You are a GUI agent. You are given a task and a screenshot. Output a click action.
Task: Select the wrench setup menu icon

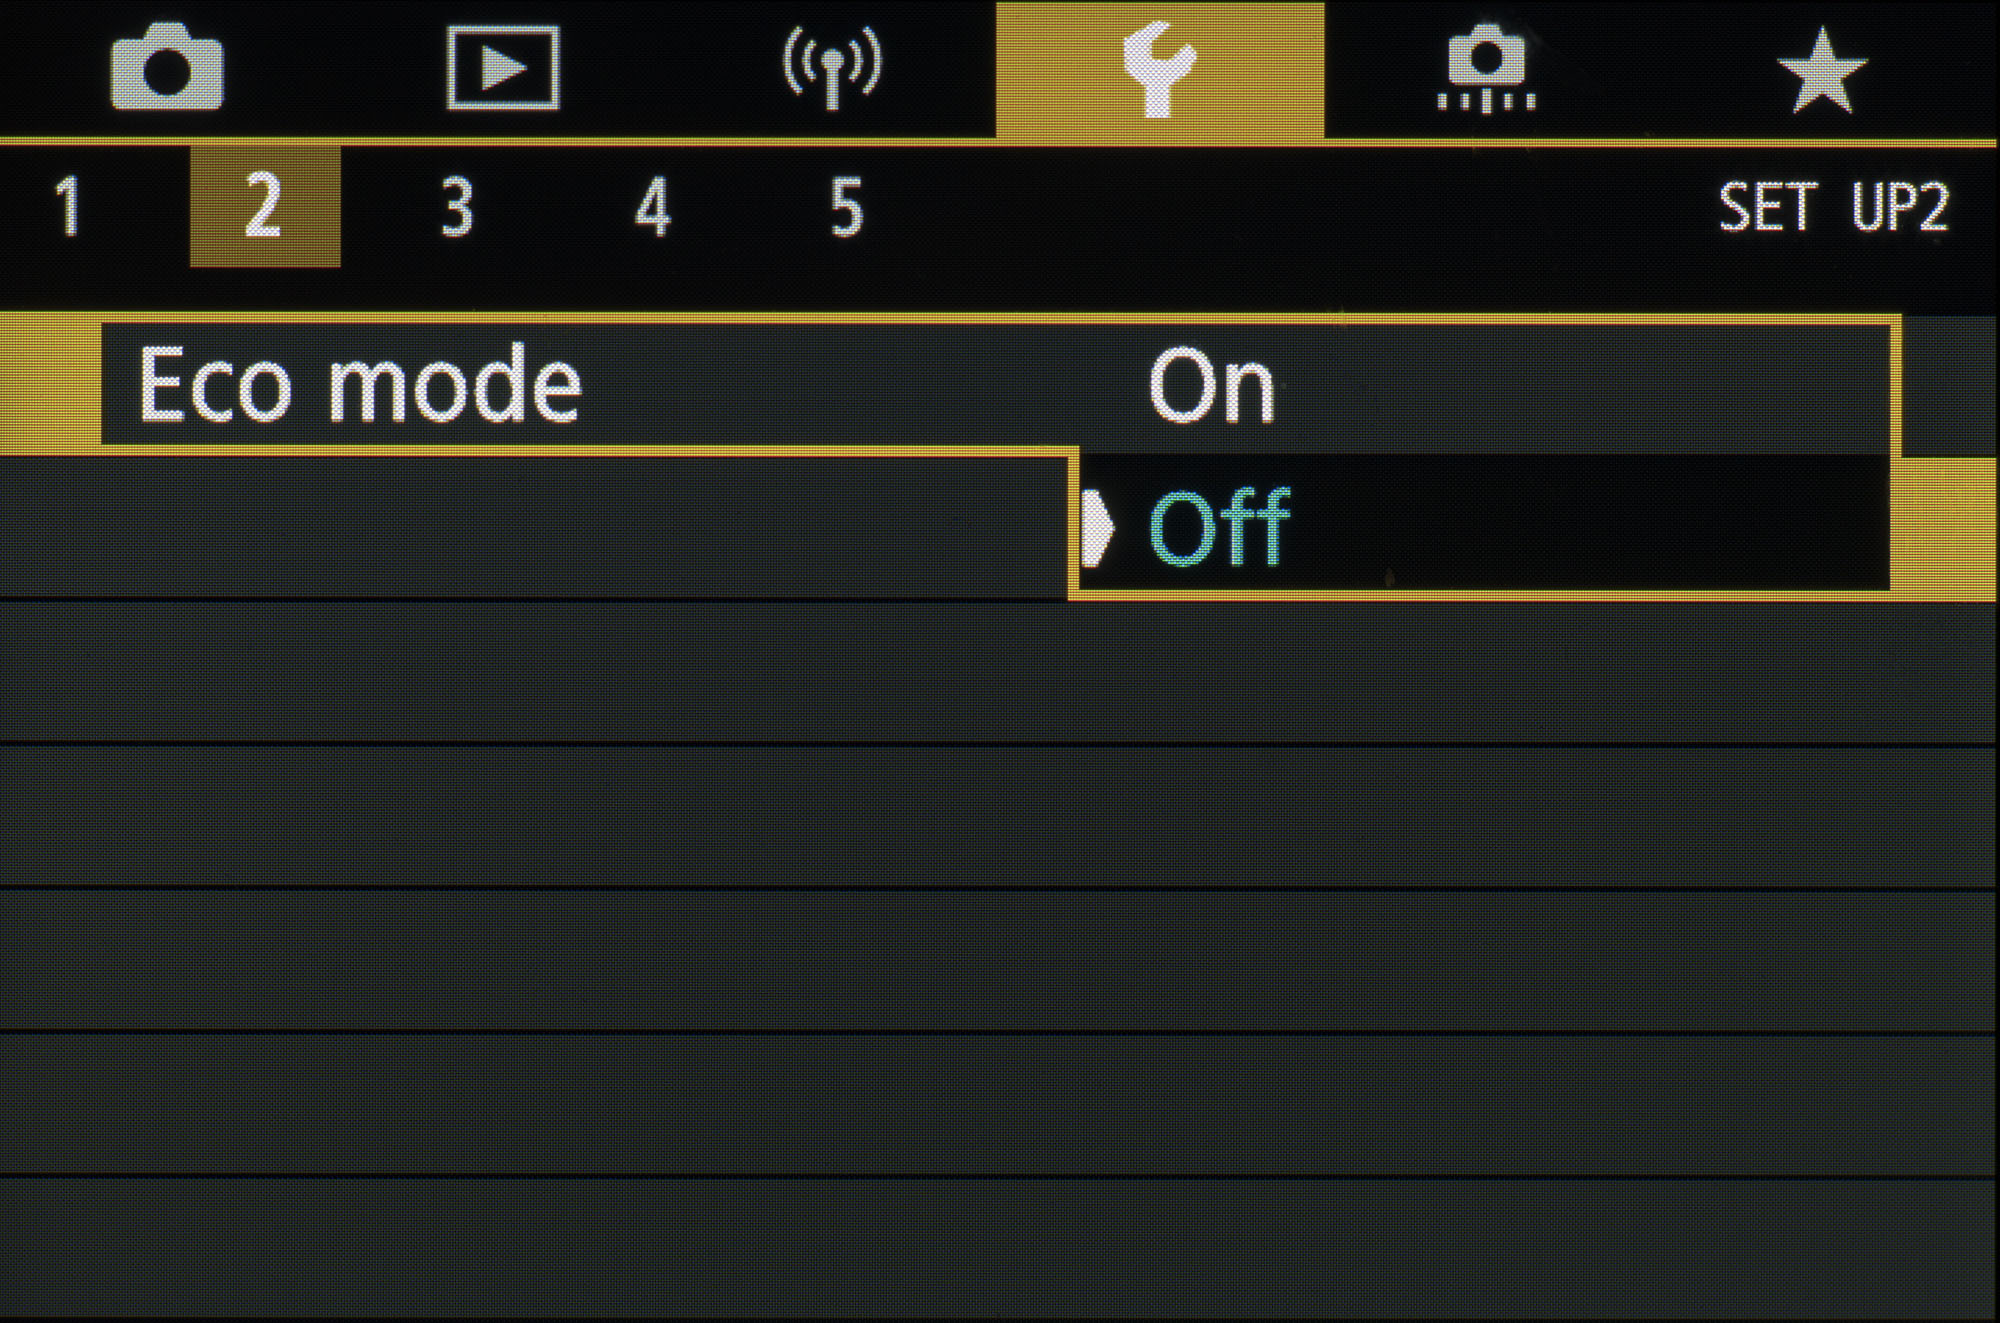1159,70
